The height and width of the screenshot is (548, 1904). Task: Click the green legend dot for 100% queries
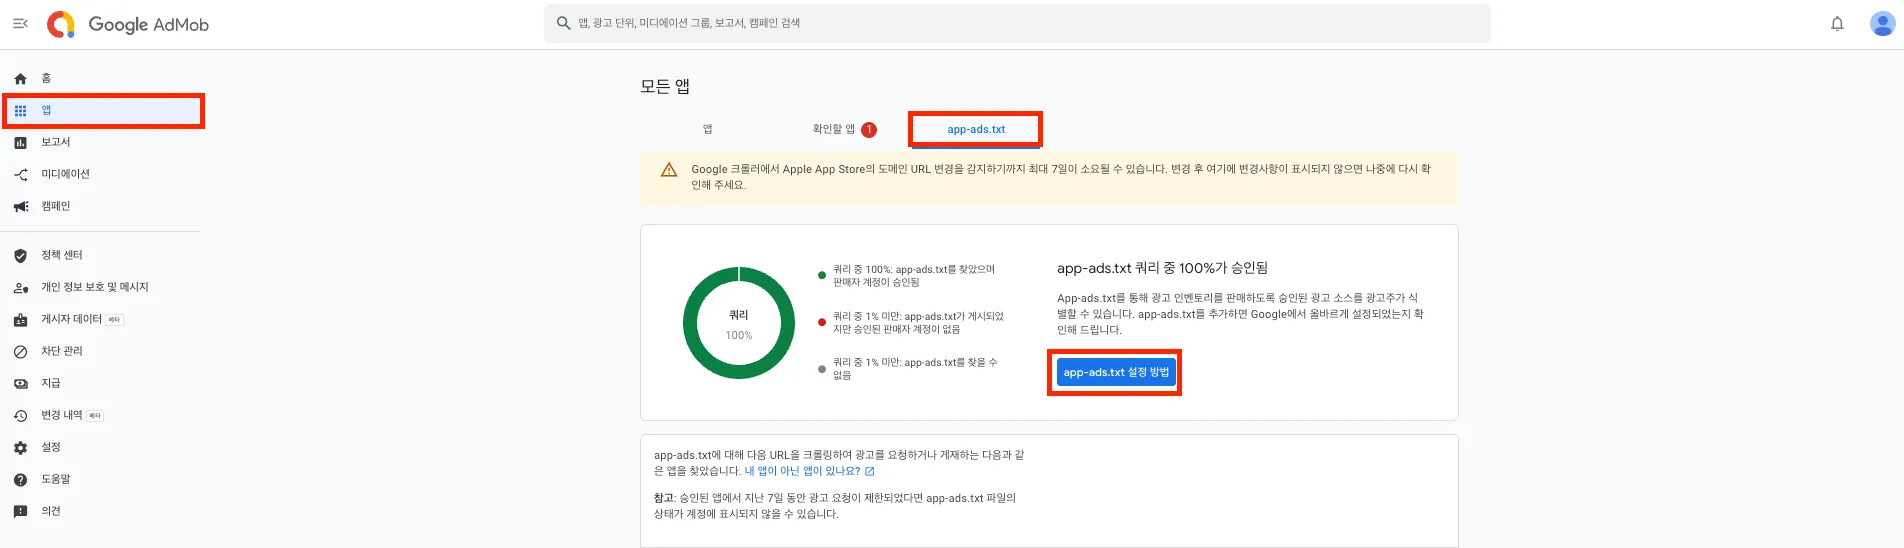(x=822, y=275)
